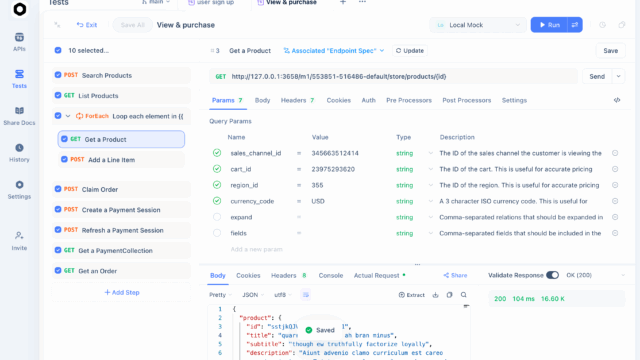
Task: Download the response with download icon
Action: coord(436,295)
